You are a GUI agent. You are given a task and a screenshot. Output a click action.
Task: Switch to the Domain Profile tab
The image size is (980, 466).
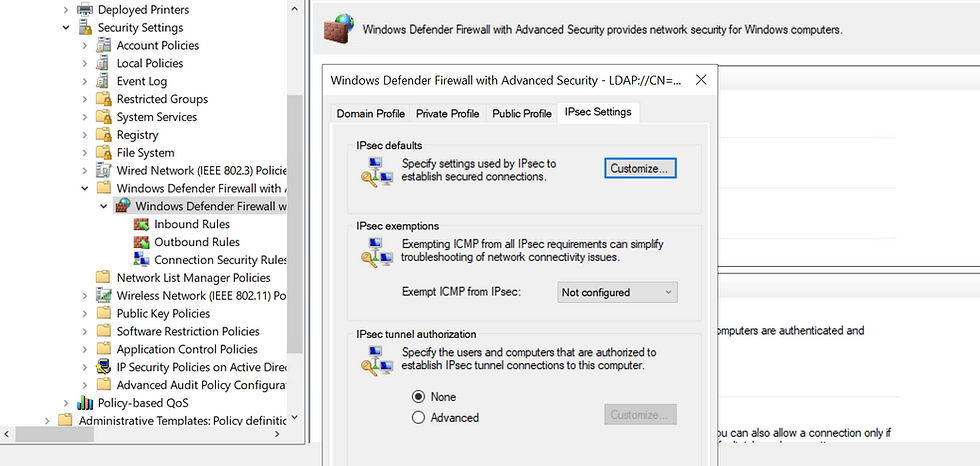point(371,114)
